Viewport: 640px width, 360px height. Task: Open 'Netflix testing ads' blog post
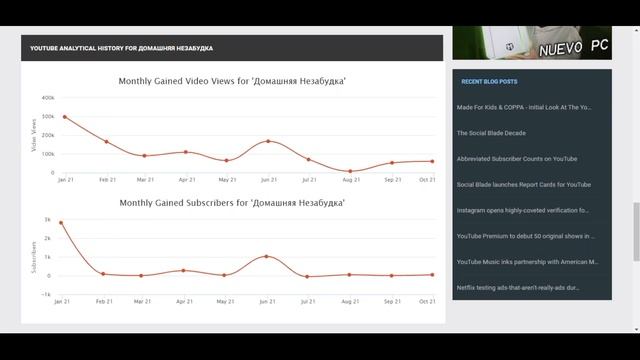point(518,287)
